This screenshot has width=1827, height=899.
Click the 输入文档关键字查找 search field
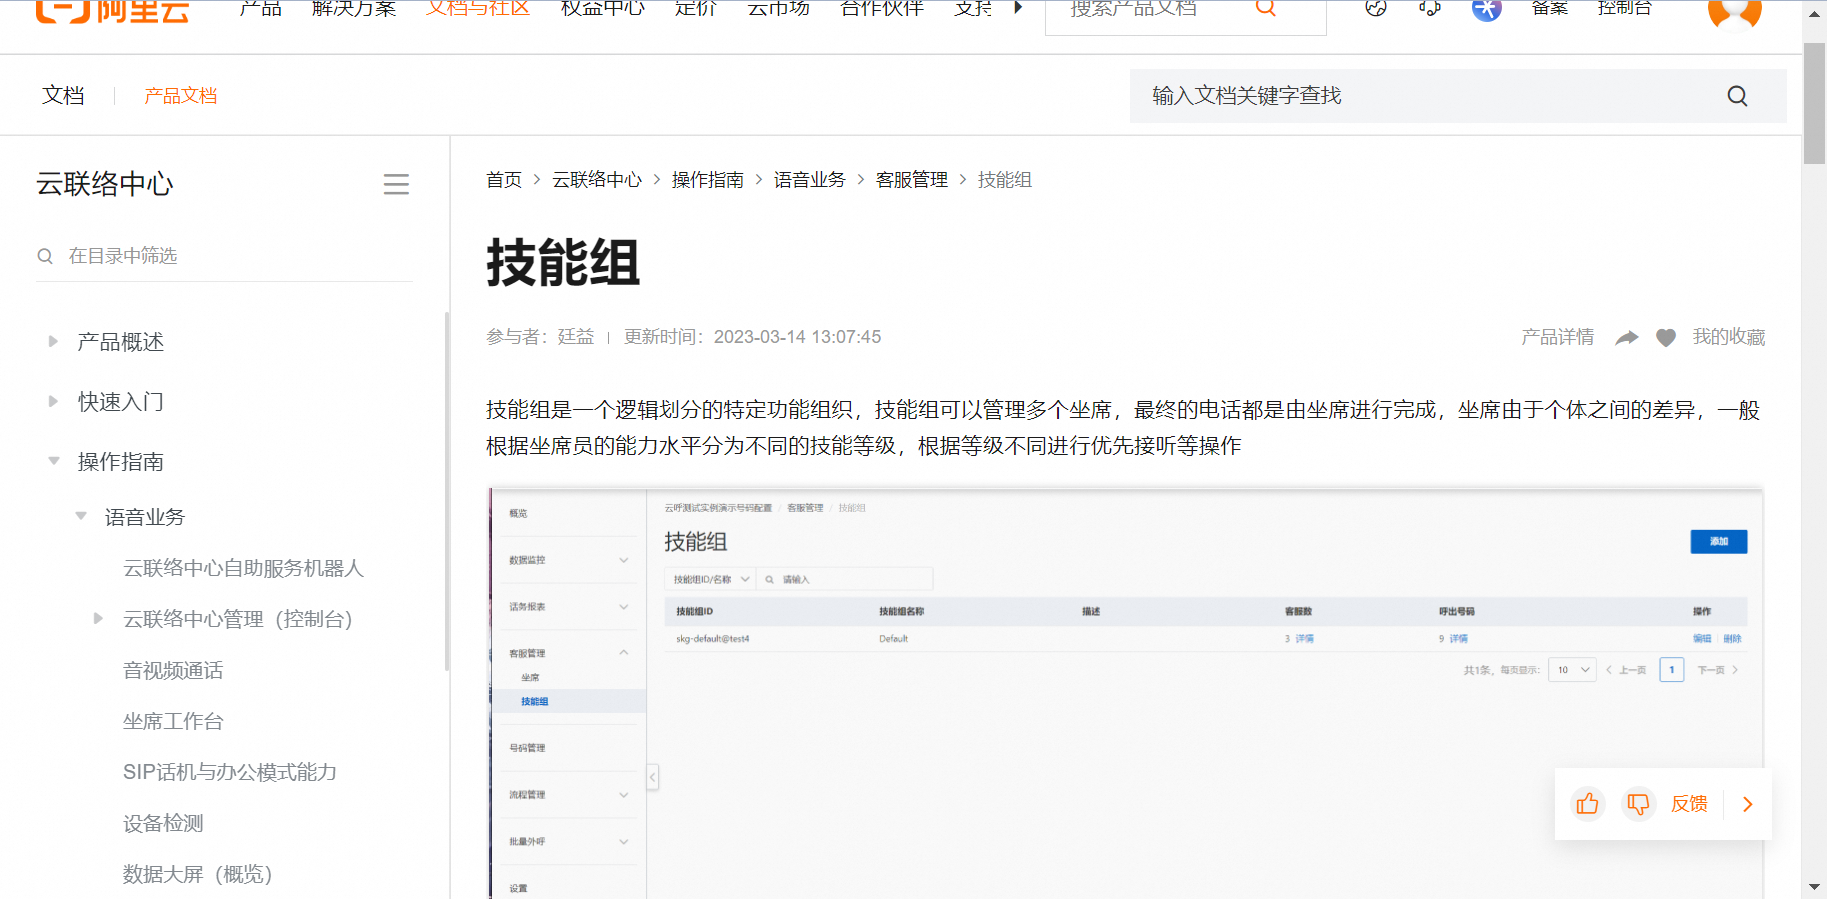1458,96
